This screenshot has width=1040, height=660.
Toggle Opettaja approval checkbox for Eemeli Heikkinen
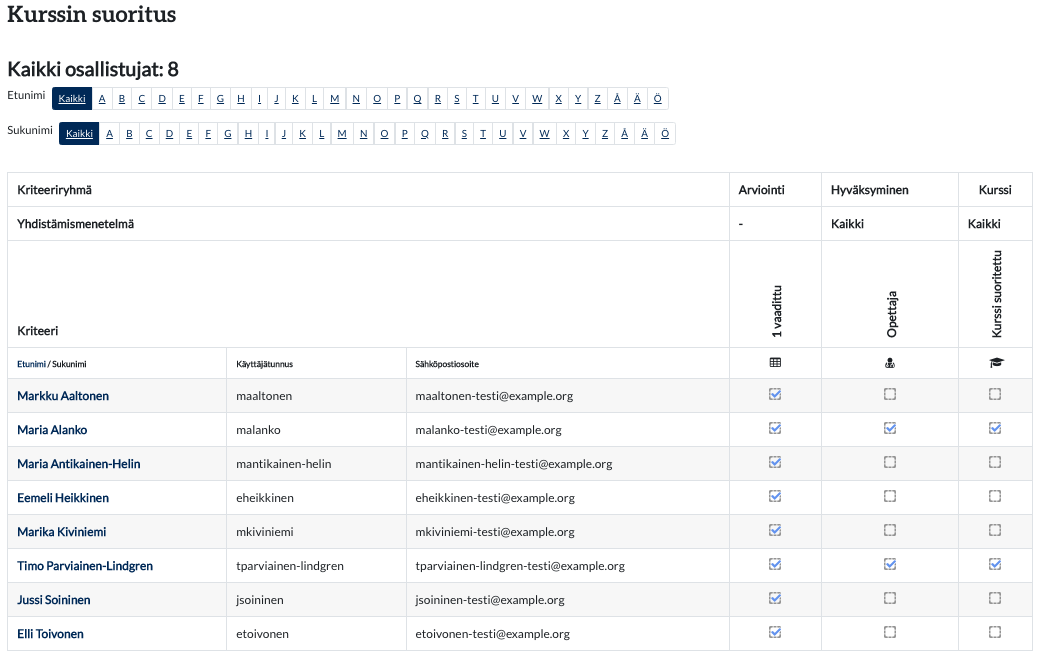point(890,496)
